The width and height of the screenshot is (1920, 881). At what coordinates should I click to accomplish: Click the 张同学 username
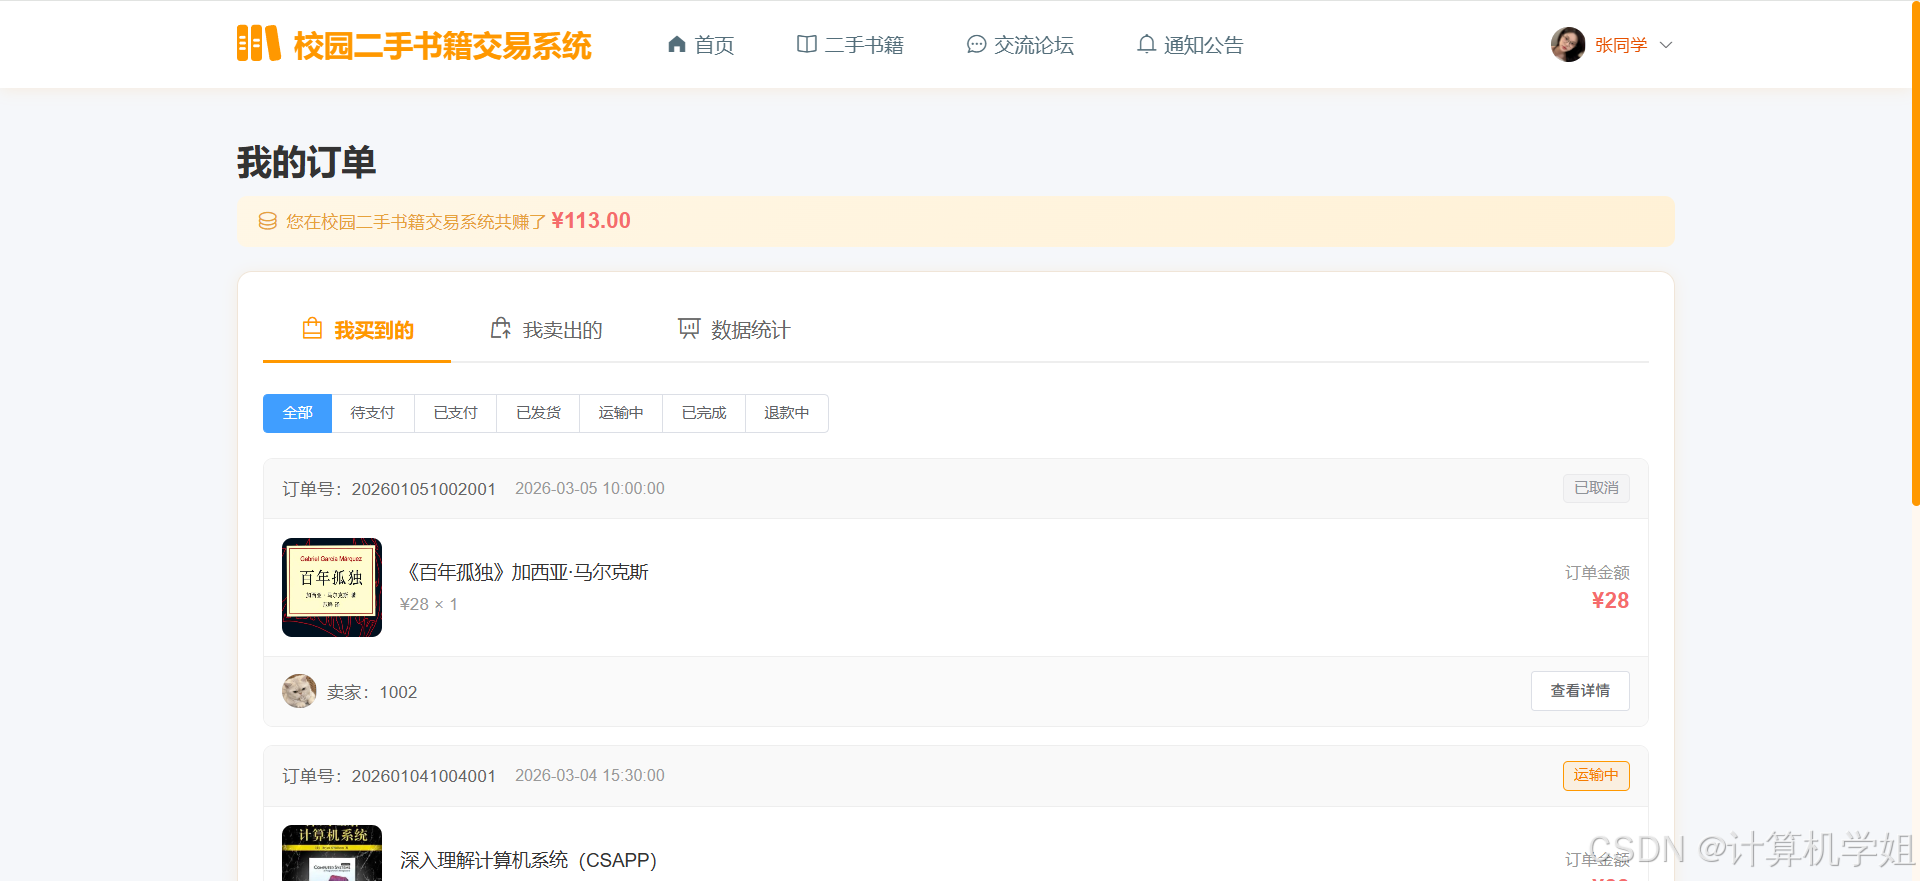(x=1621, y=45)
